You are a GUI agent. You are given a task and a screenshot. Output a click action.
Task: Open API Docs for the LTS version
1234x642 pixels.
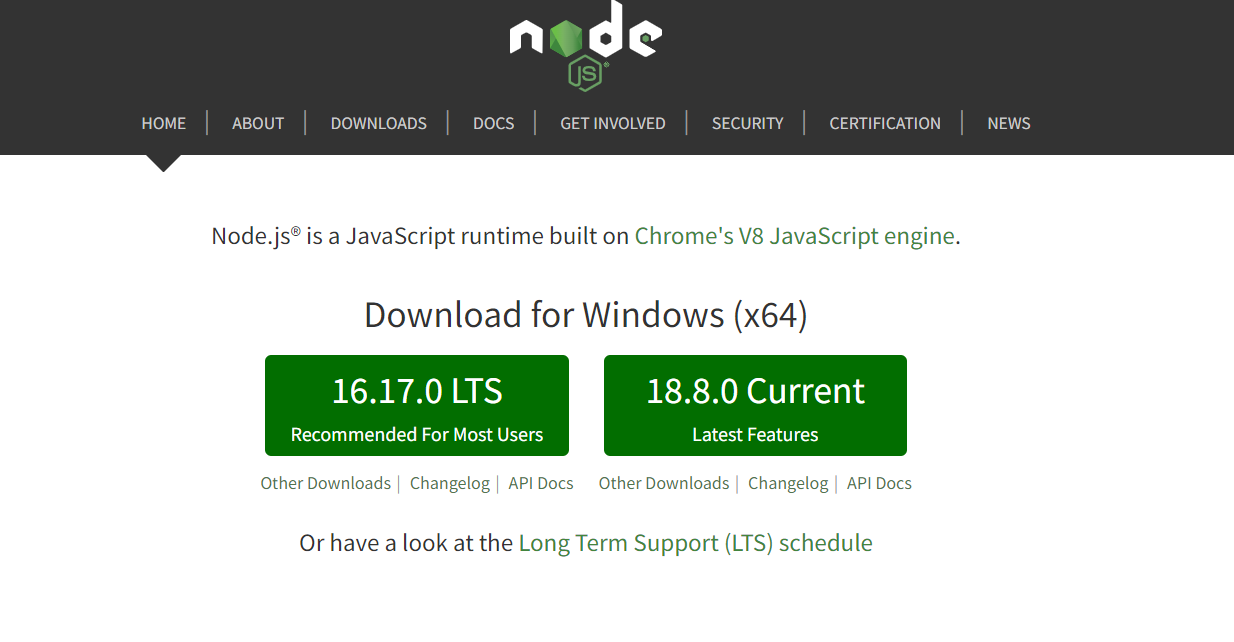pyautogui.click(x=540, y=483)
